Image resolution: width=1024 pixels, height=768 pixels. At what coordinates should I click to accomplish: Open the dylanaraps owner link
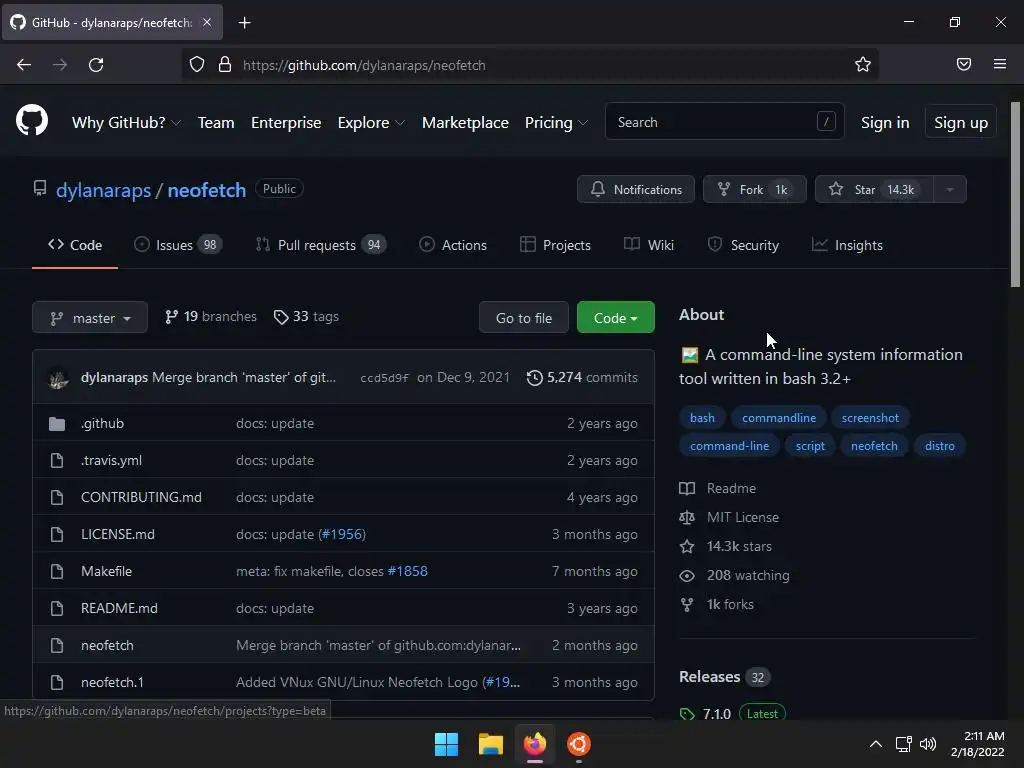[103, 190]
